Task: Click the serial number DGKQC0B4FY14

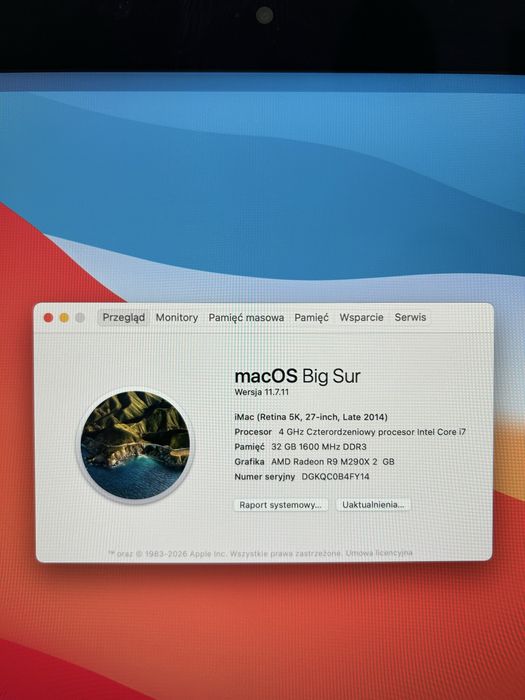Action: coord(335,477)
